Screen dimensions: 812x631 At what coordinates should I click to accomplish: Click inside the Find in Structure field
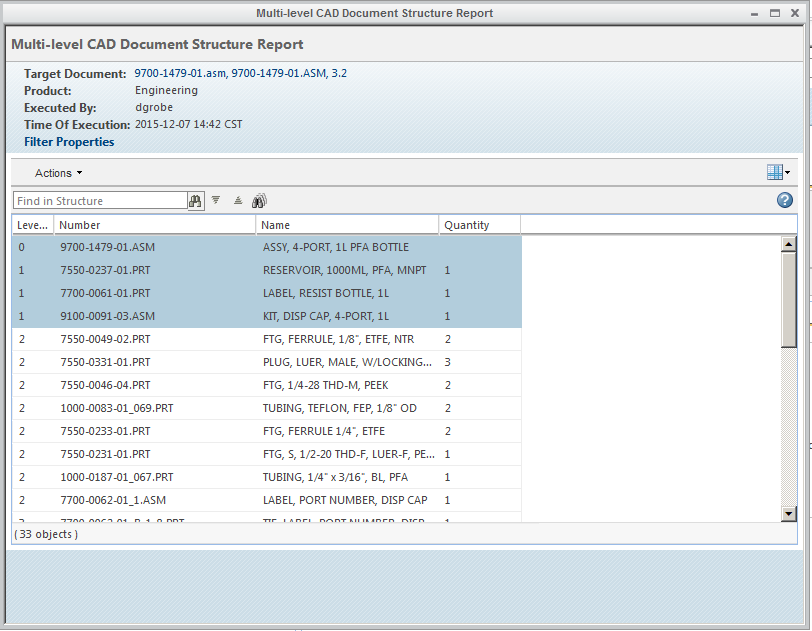point(100,201)
